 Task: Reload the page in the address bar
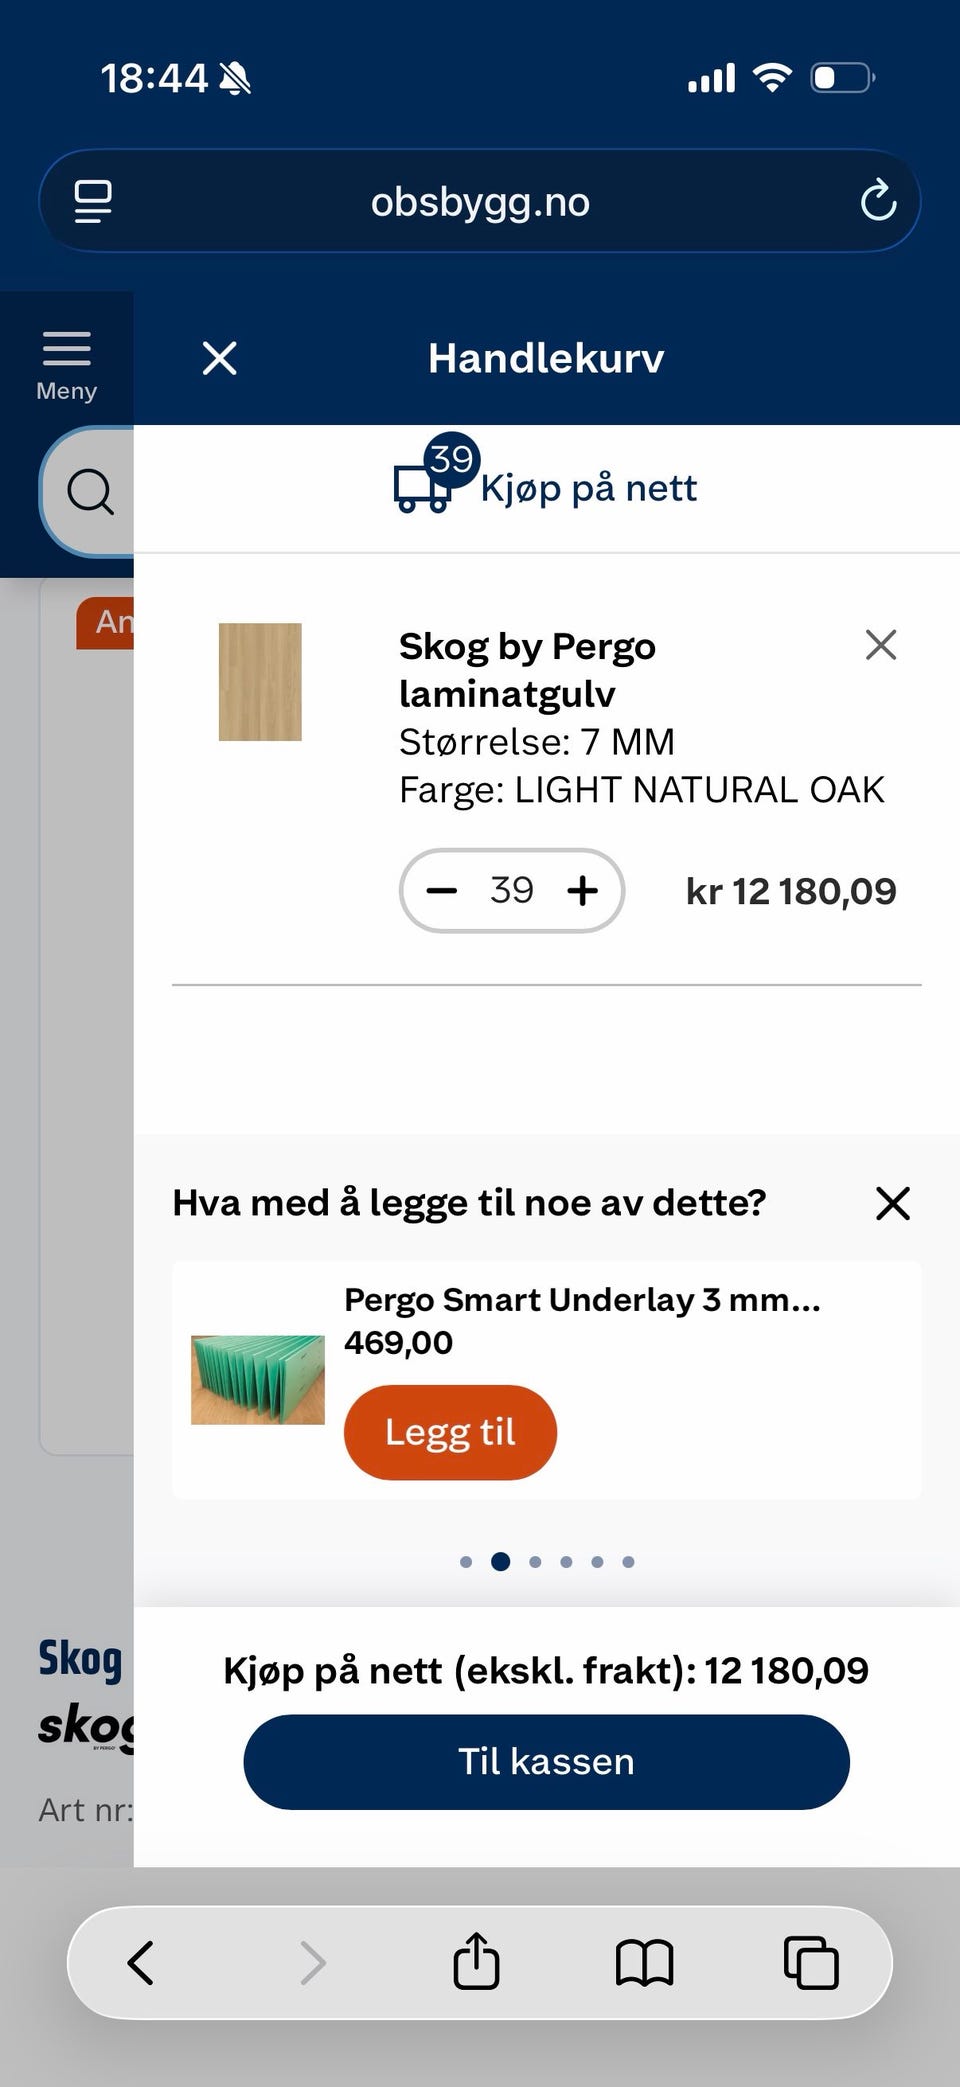coord(878,200)
